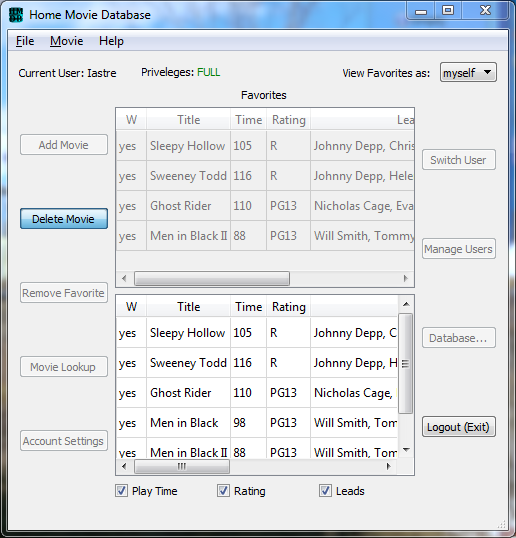Click the right scroll arrow of lower table
The image size is (516, 538).
[389, 466]
